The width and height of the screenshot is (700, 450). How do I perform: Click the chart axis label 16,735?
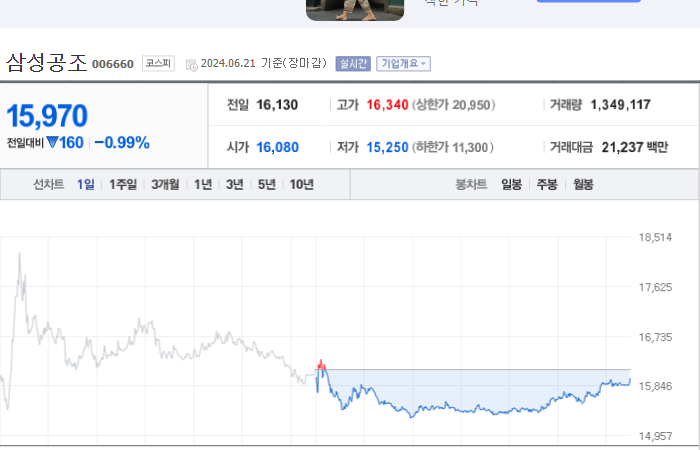[655, 337]
